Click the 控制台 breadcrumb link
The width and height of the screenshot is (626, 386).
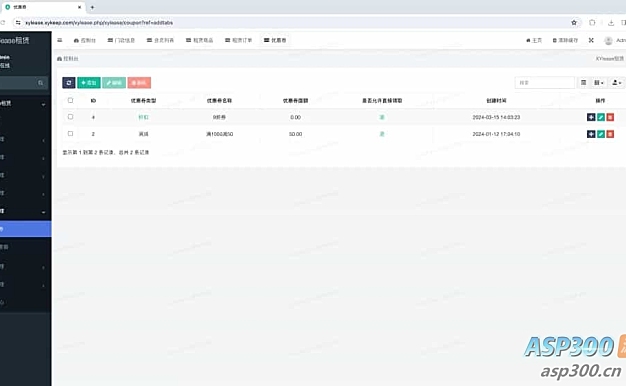(x=68, y=59)
